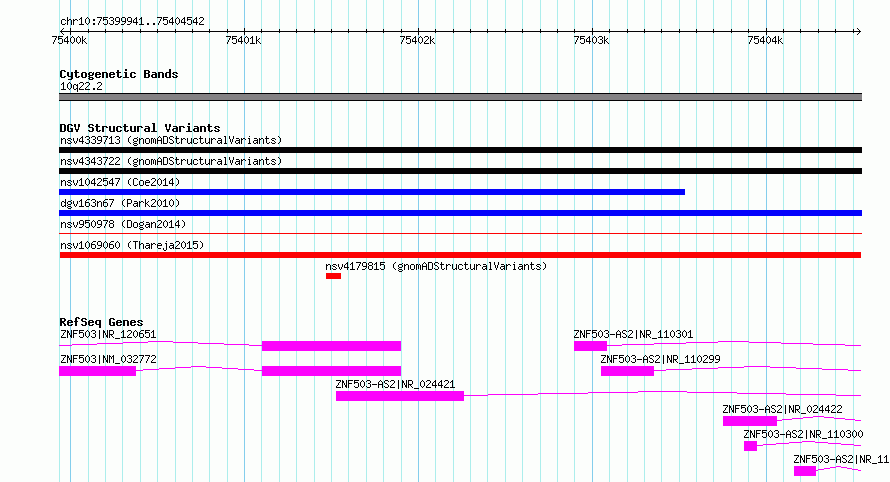Click the blue bar for dgv163n67

click(x=460, y=213)
